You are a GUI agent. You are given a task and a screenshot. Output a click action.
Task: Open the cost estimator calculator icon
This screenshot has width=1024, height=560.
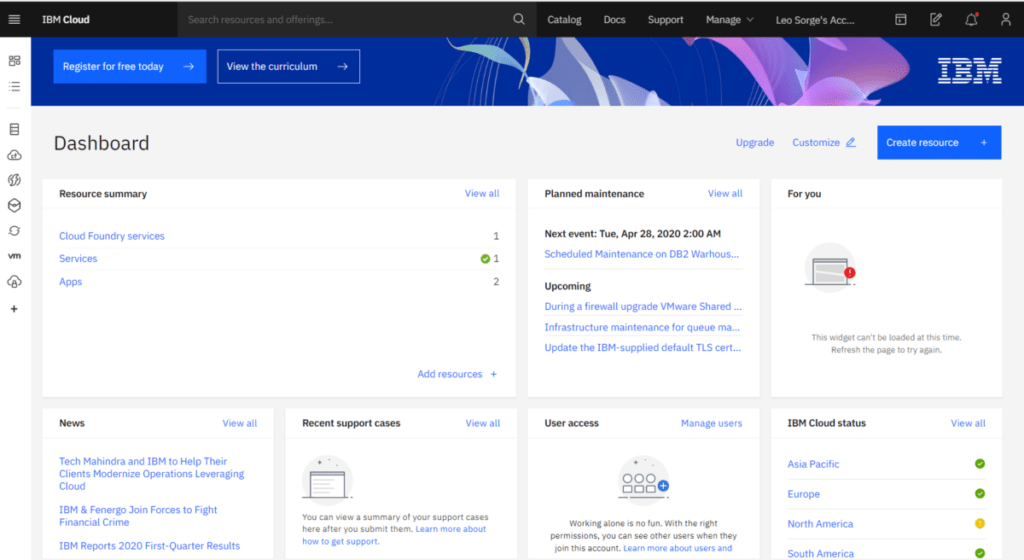(x=901, y=20)
